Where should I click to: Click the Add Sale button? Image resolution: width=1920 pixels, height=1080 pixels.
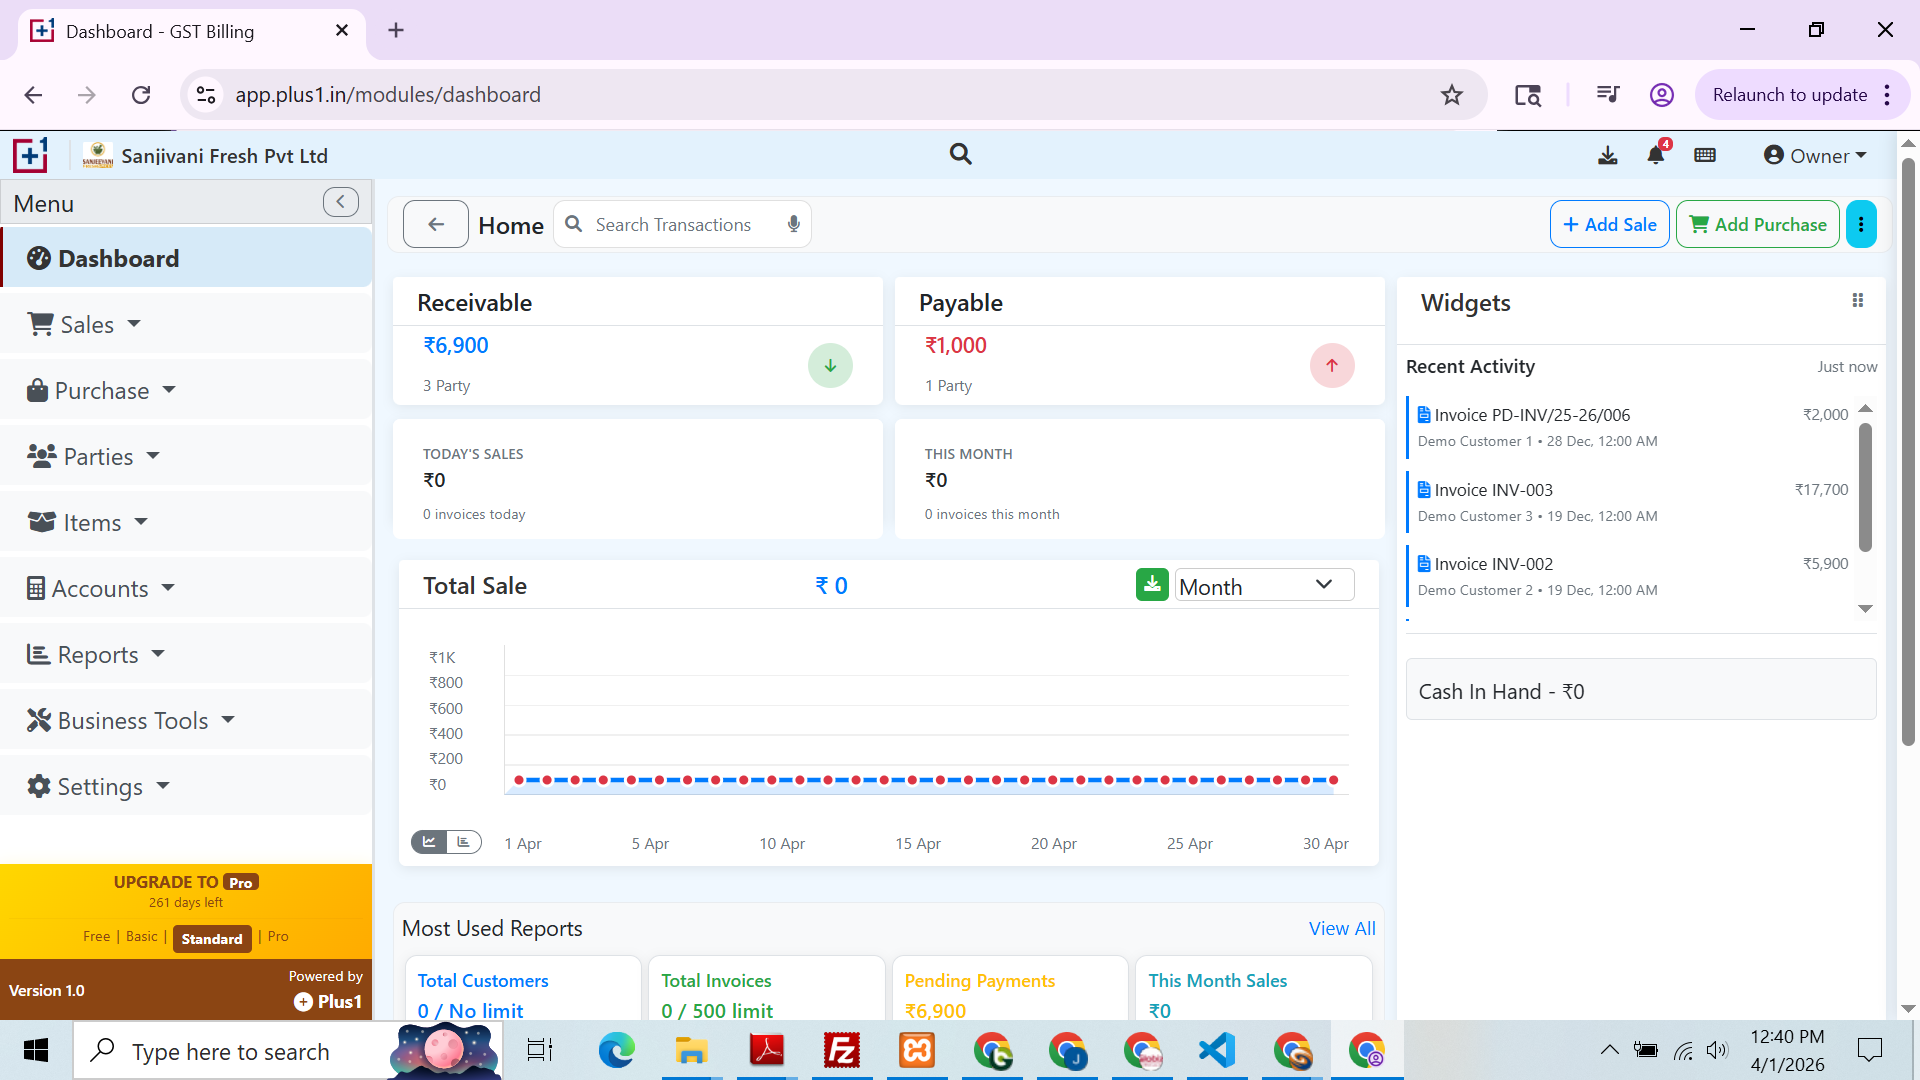tap(1608, 224)
